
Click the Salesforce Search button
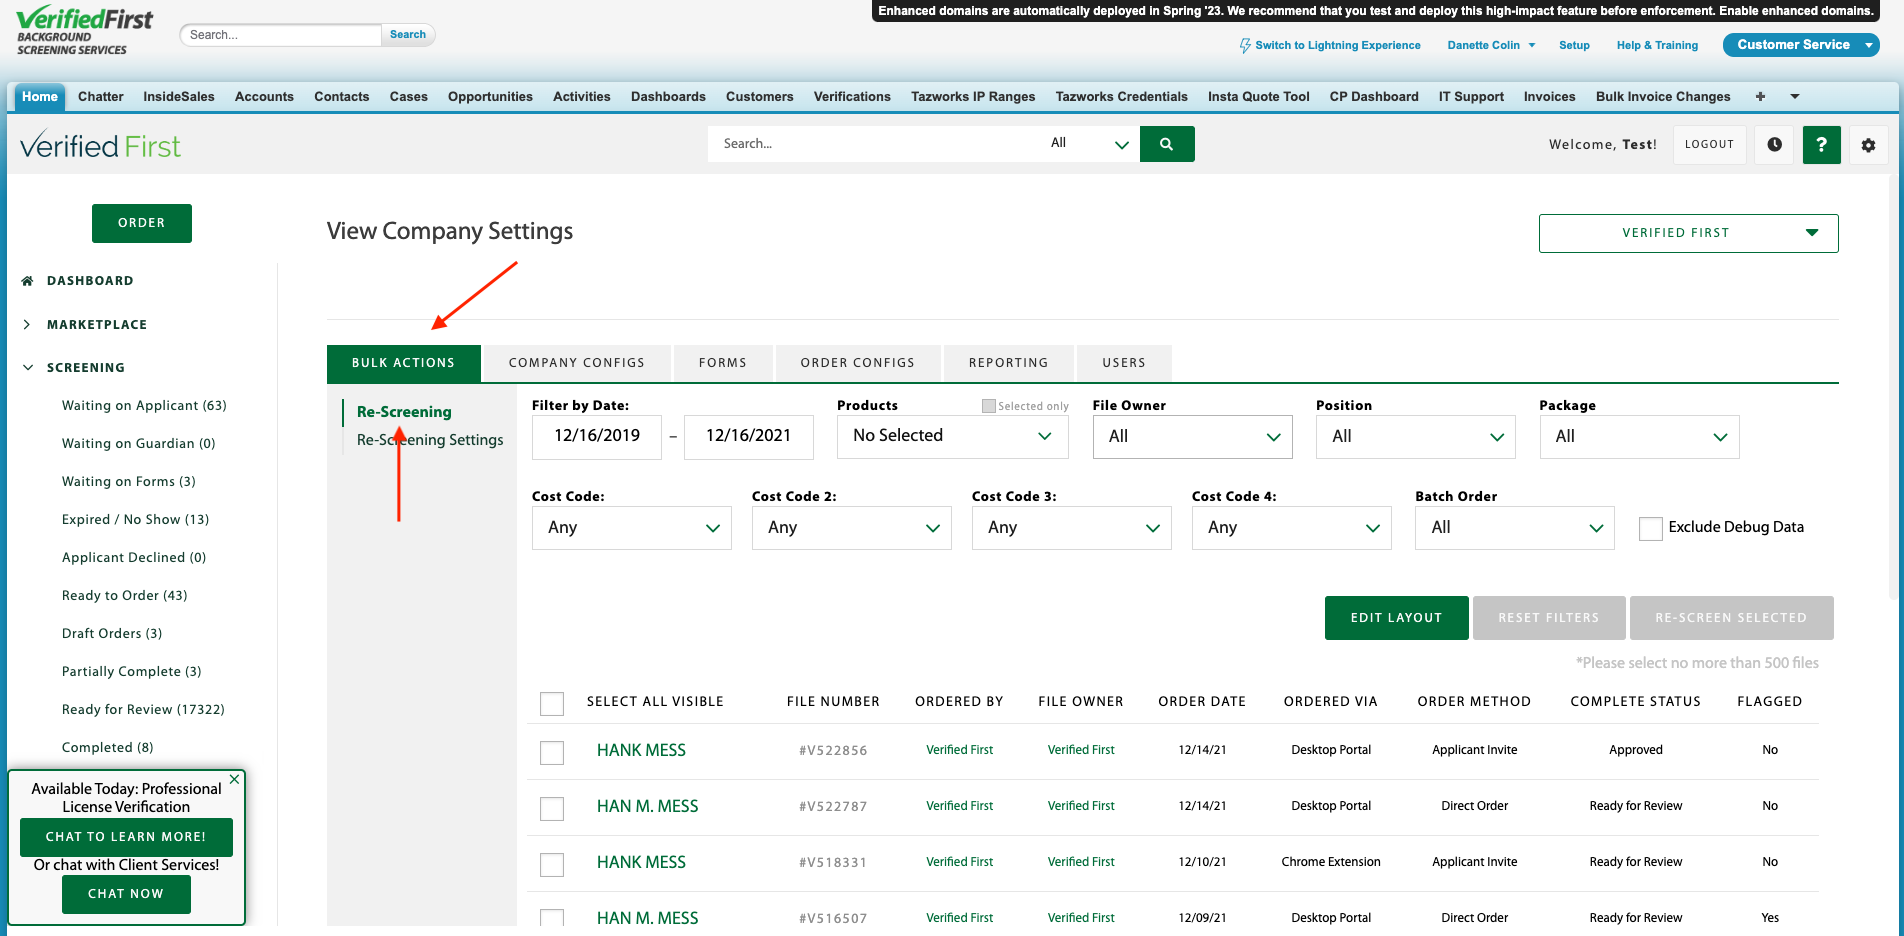408,34
